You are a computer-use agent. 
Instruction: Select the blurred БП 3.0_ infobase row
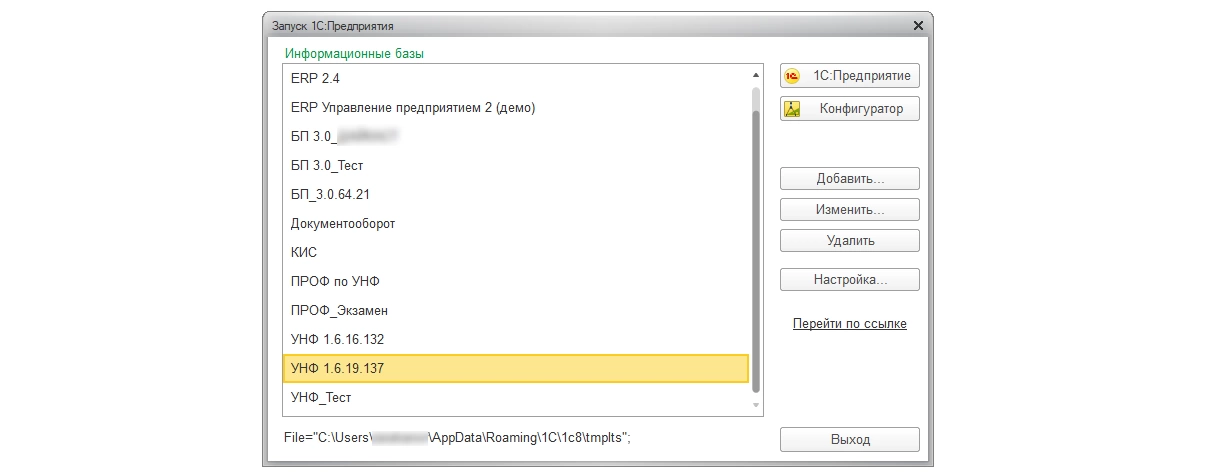pos(516,136)
